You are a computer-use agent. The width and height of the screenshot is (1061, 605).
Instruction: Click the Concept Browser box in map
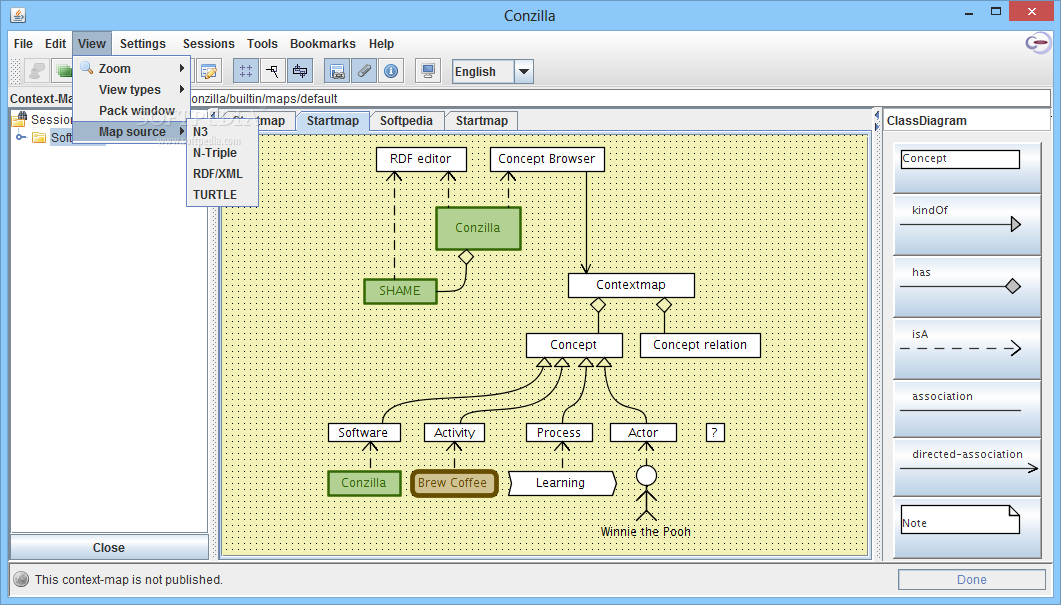point(547,159)
